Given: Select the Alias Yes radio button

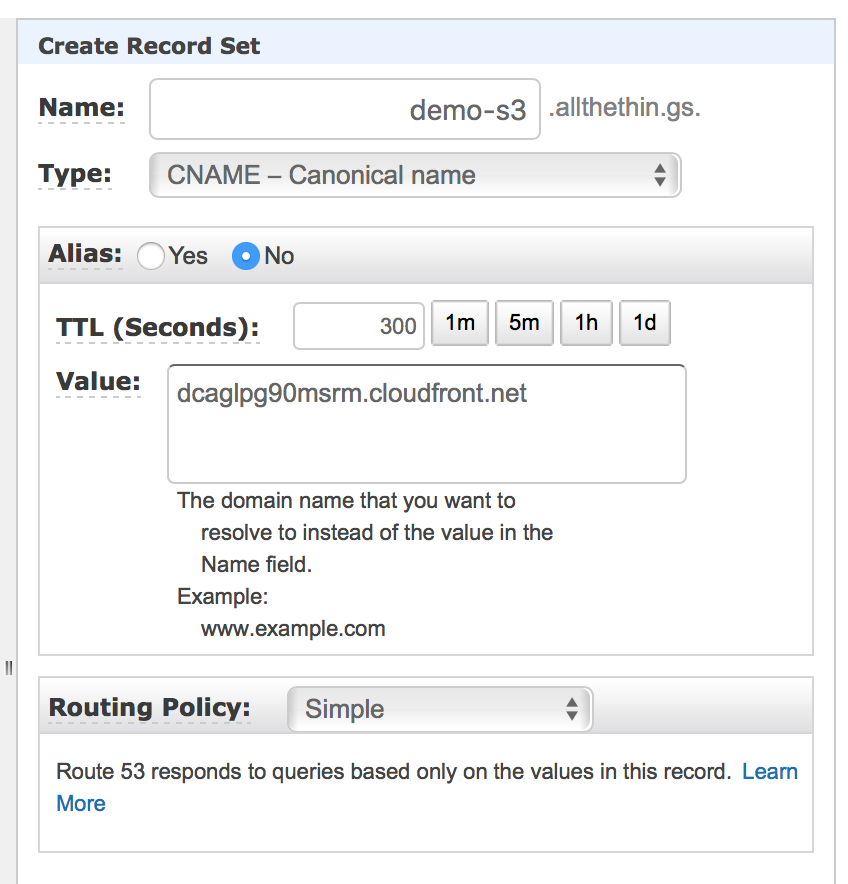Looking at the screenshot, I should tap(151, 256).
